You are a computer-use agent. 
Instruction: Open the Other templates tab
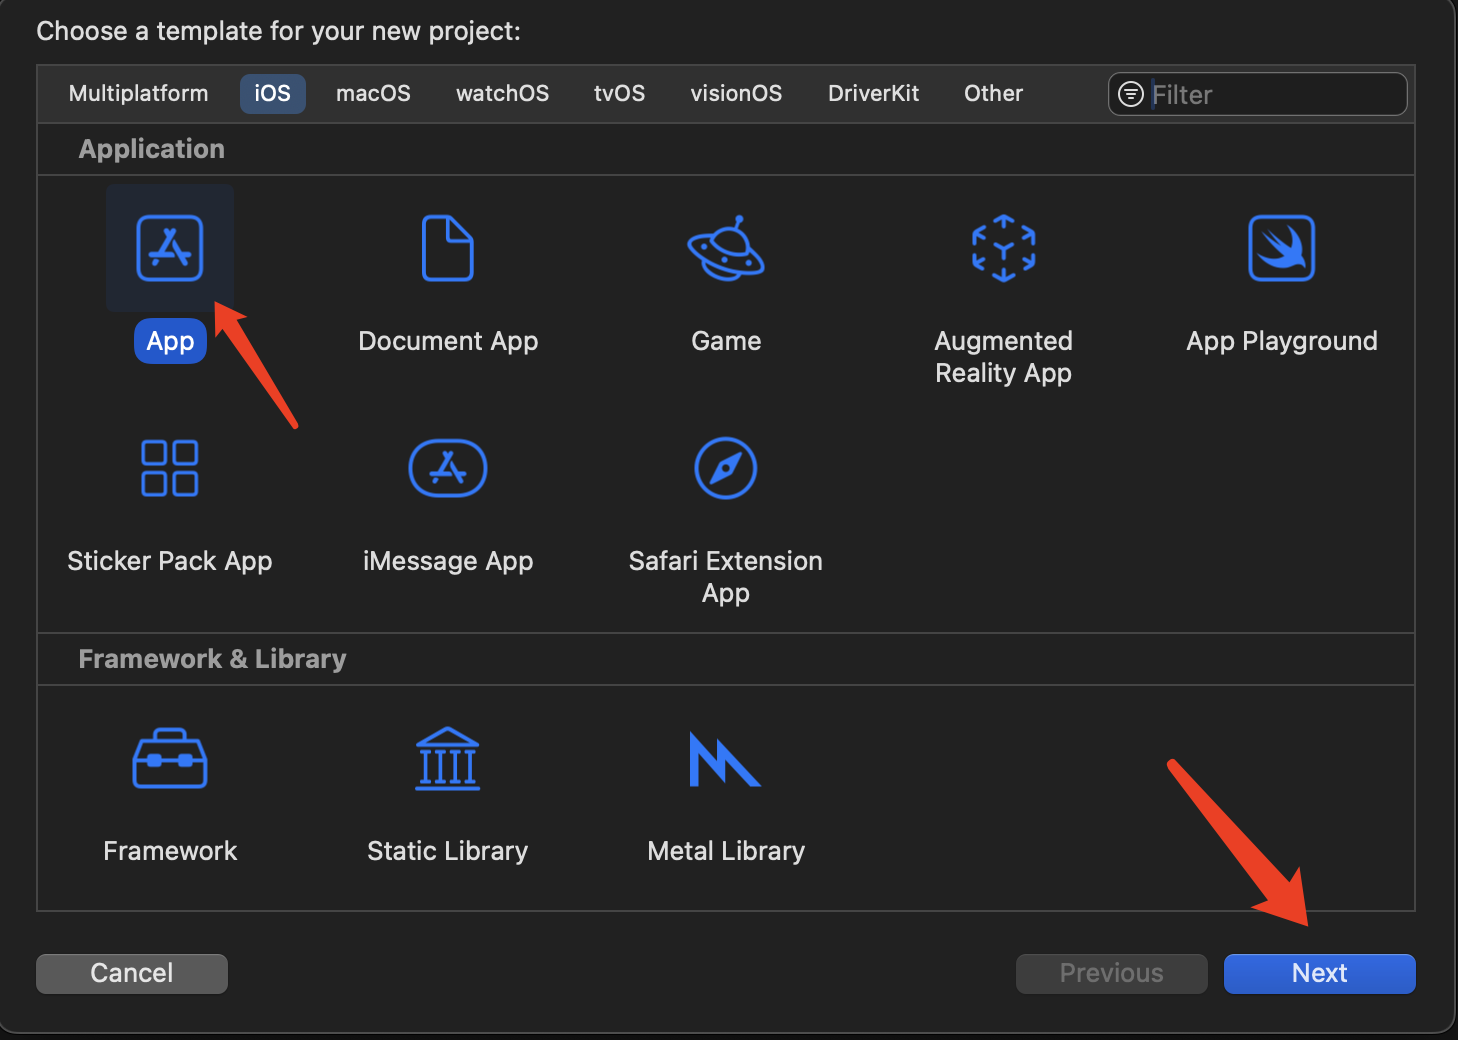tap(993, 93)
